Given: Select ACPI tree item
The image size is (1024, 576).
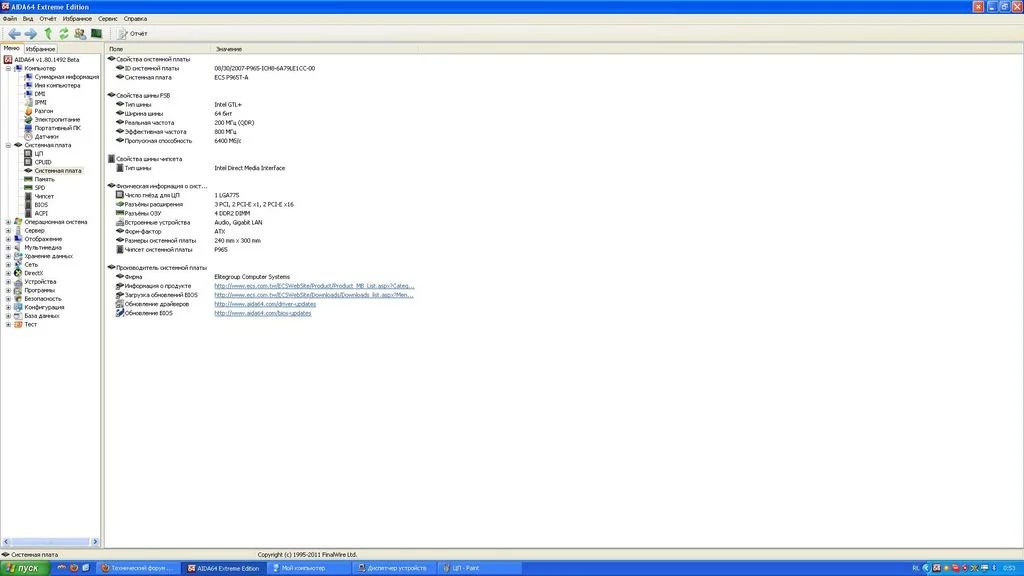Looking at the screenshot, I should click(x=41, y=213).
